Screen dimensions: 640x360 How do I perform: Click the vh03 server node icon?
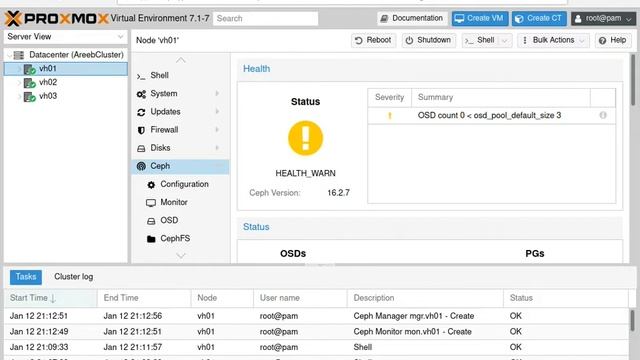point(29,97)
